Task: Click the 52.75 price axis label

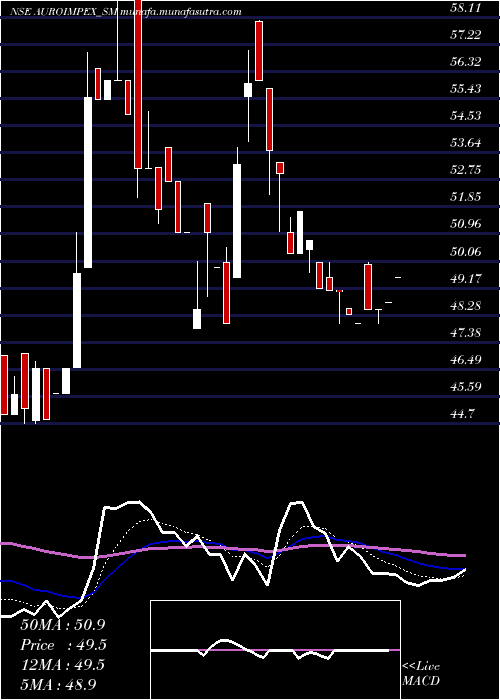Action: coord(466,170)
